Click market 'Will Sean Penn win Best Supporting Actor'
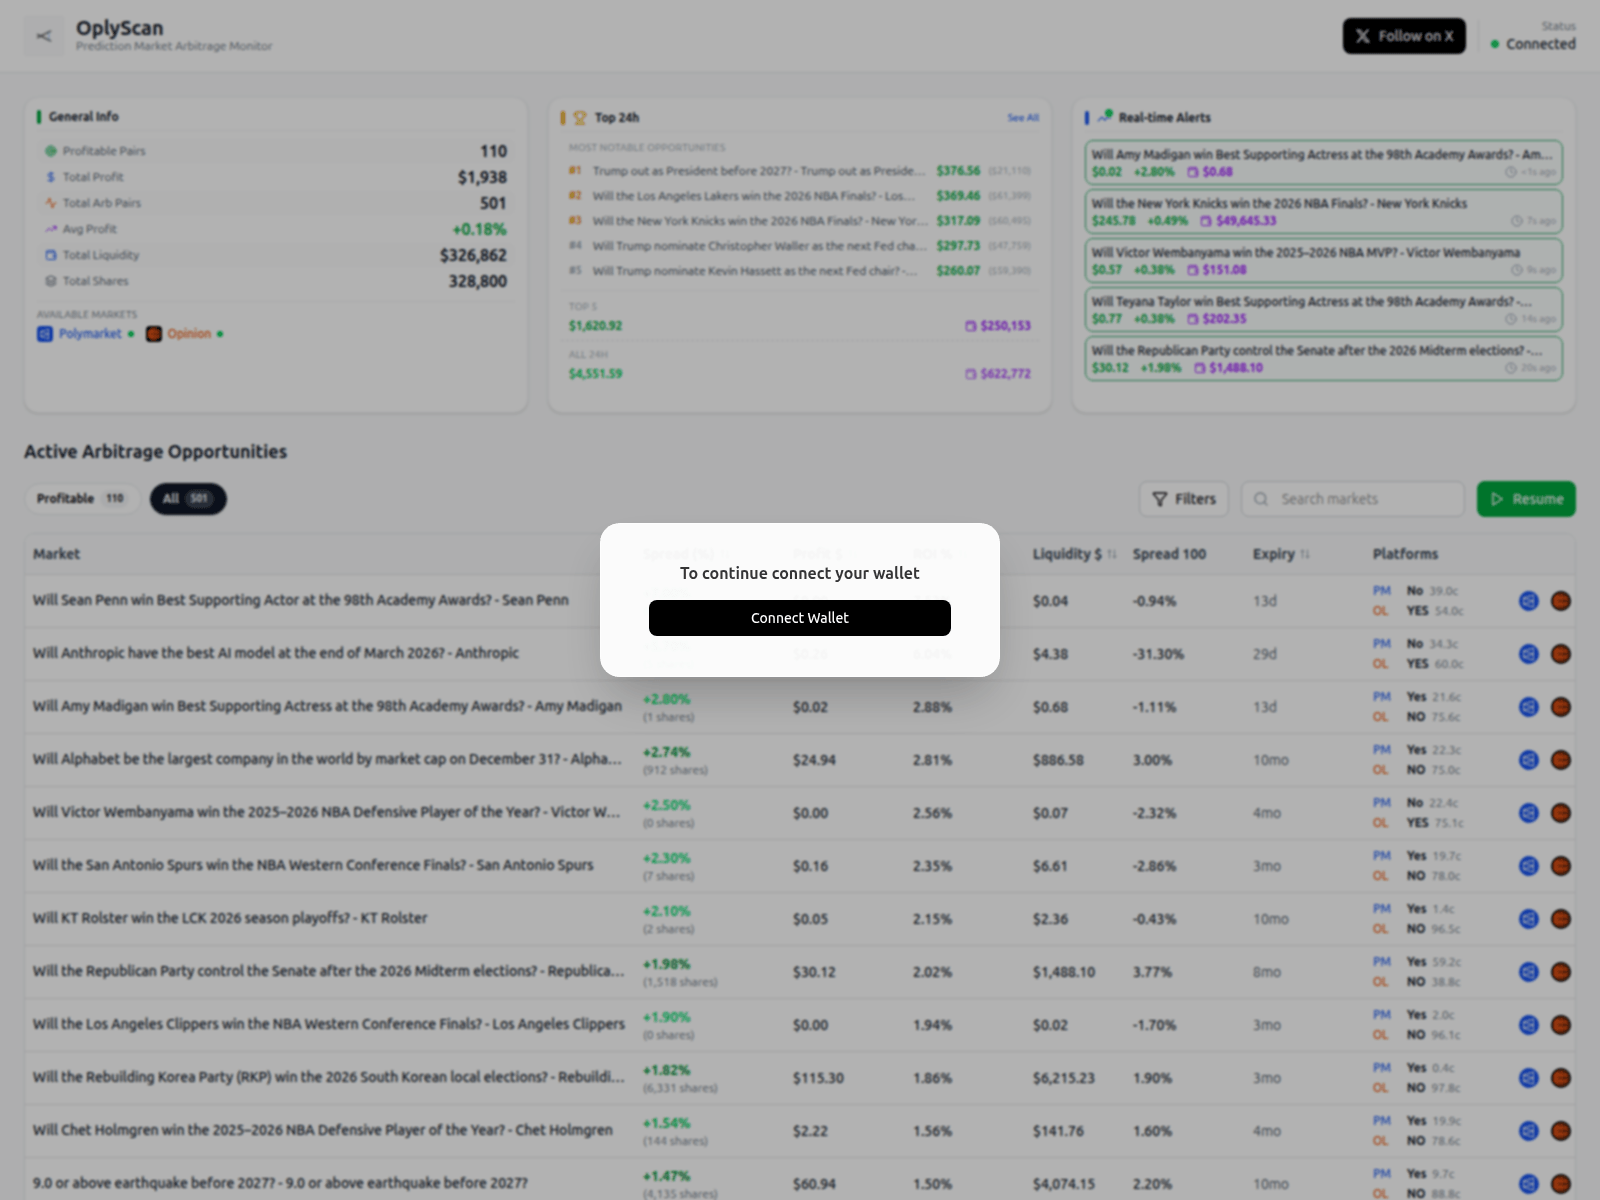The image size is (1600, 1200). point(301,600)
